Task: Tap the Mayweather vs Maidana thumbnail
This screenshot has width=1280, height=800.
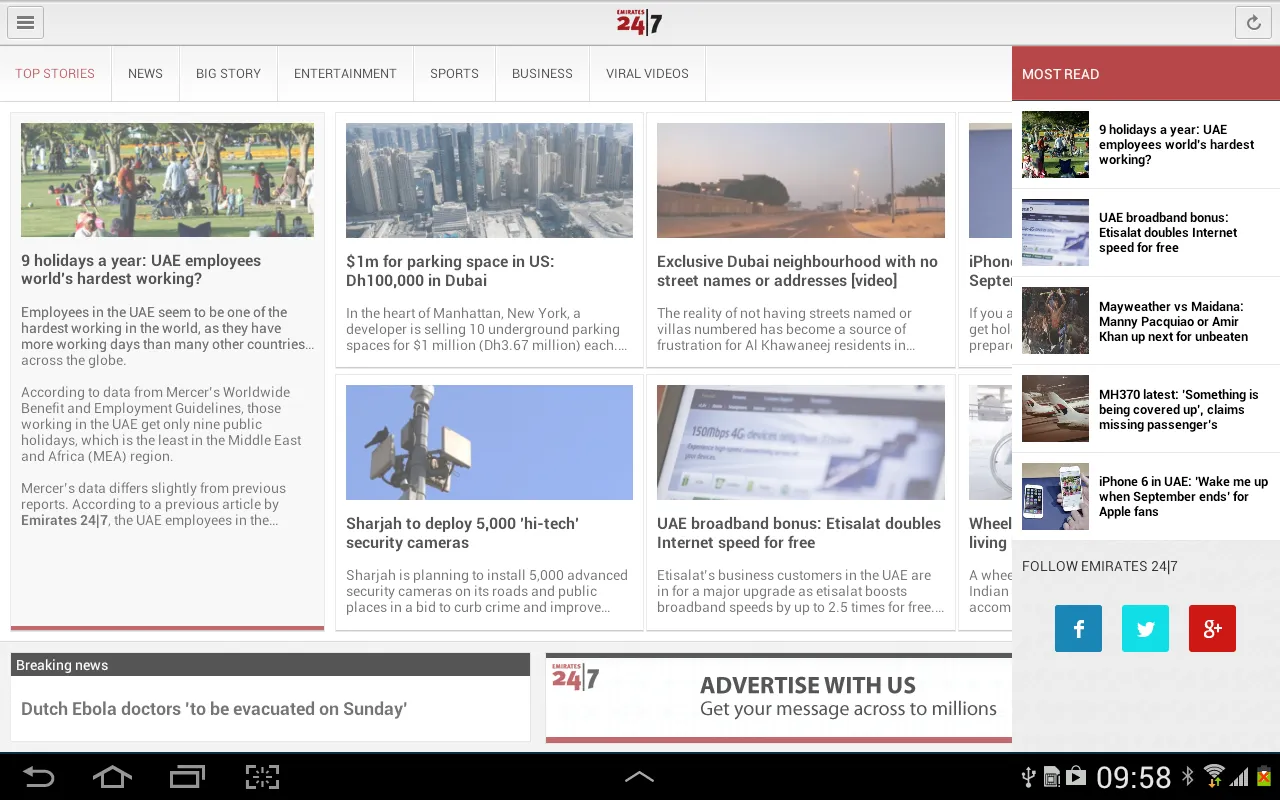Action: [1055, 321]
